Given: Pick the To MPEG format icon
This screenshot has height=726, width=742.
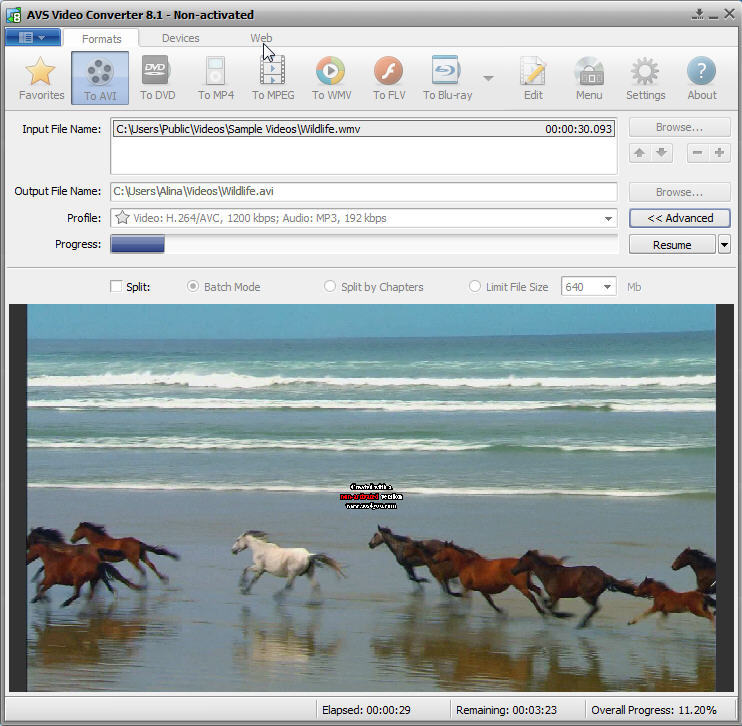Looking at the screenshot, I should 273,70.
